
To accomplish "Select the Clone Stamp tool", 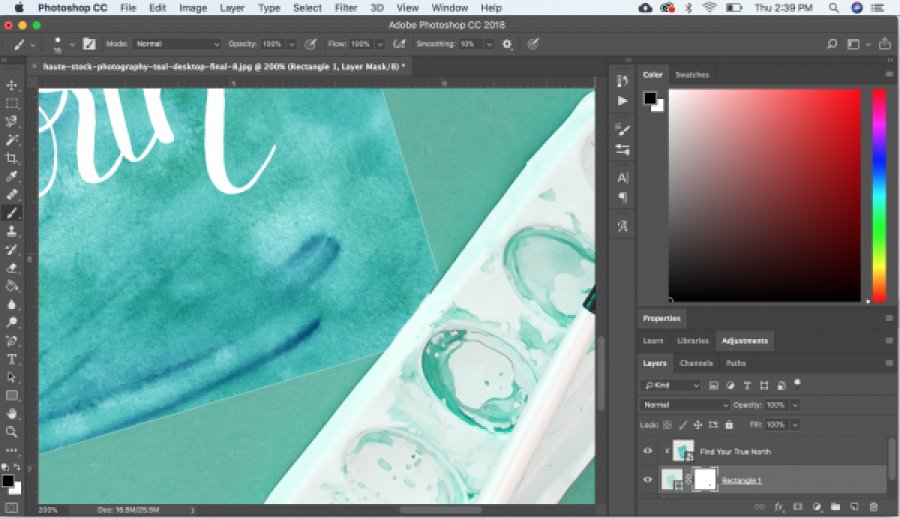I will click(12, 231).
